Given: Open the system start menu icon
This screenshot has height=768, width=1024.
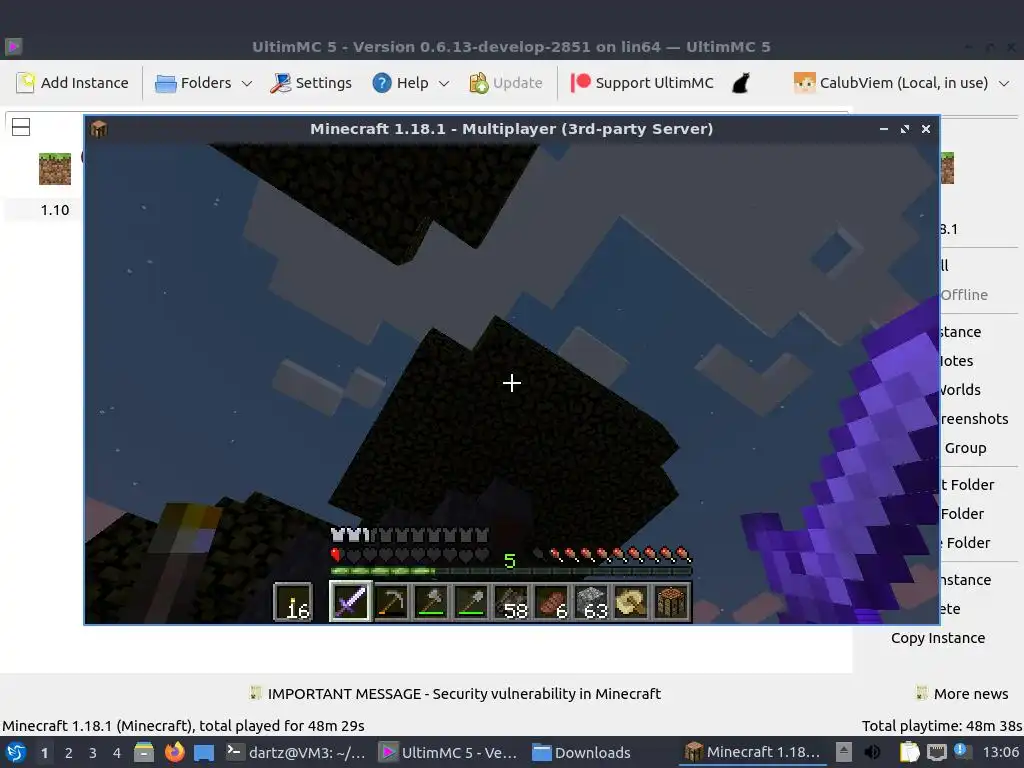Looking at the screenshot, I should (16, 752).
